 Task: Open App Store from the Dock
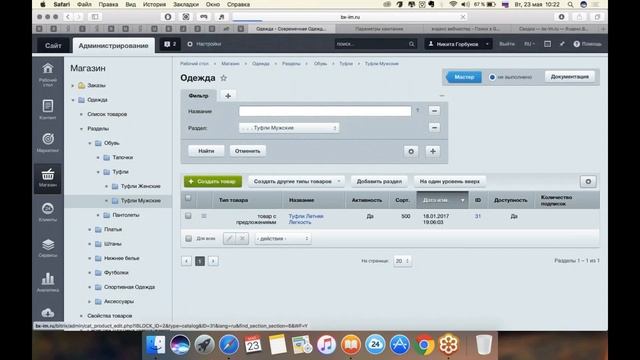[400, 345]
